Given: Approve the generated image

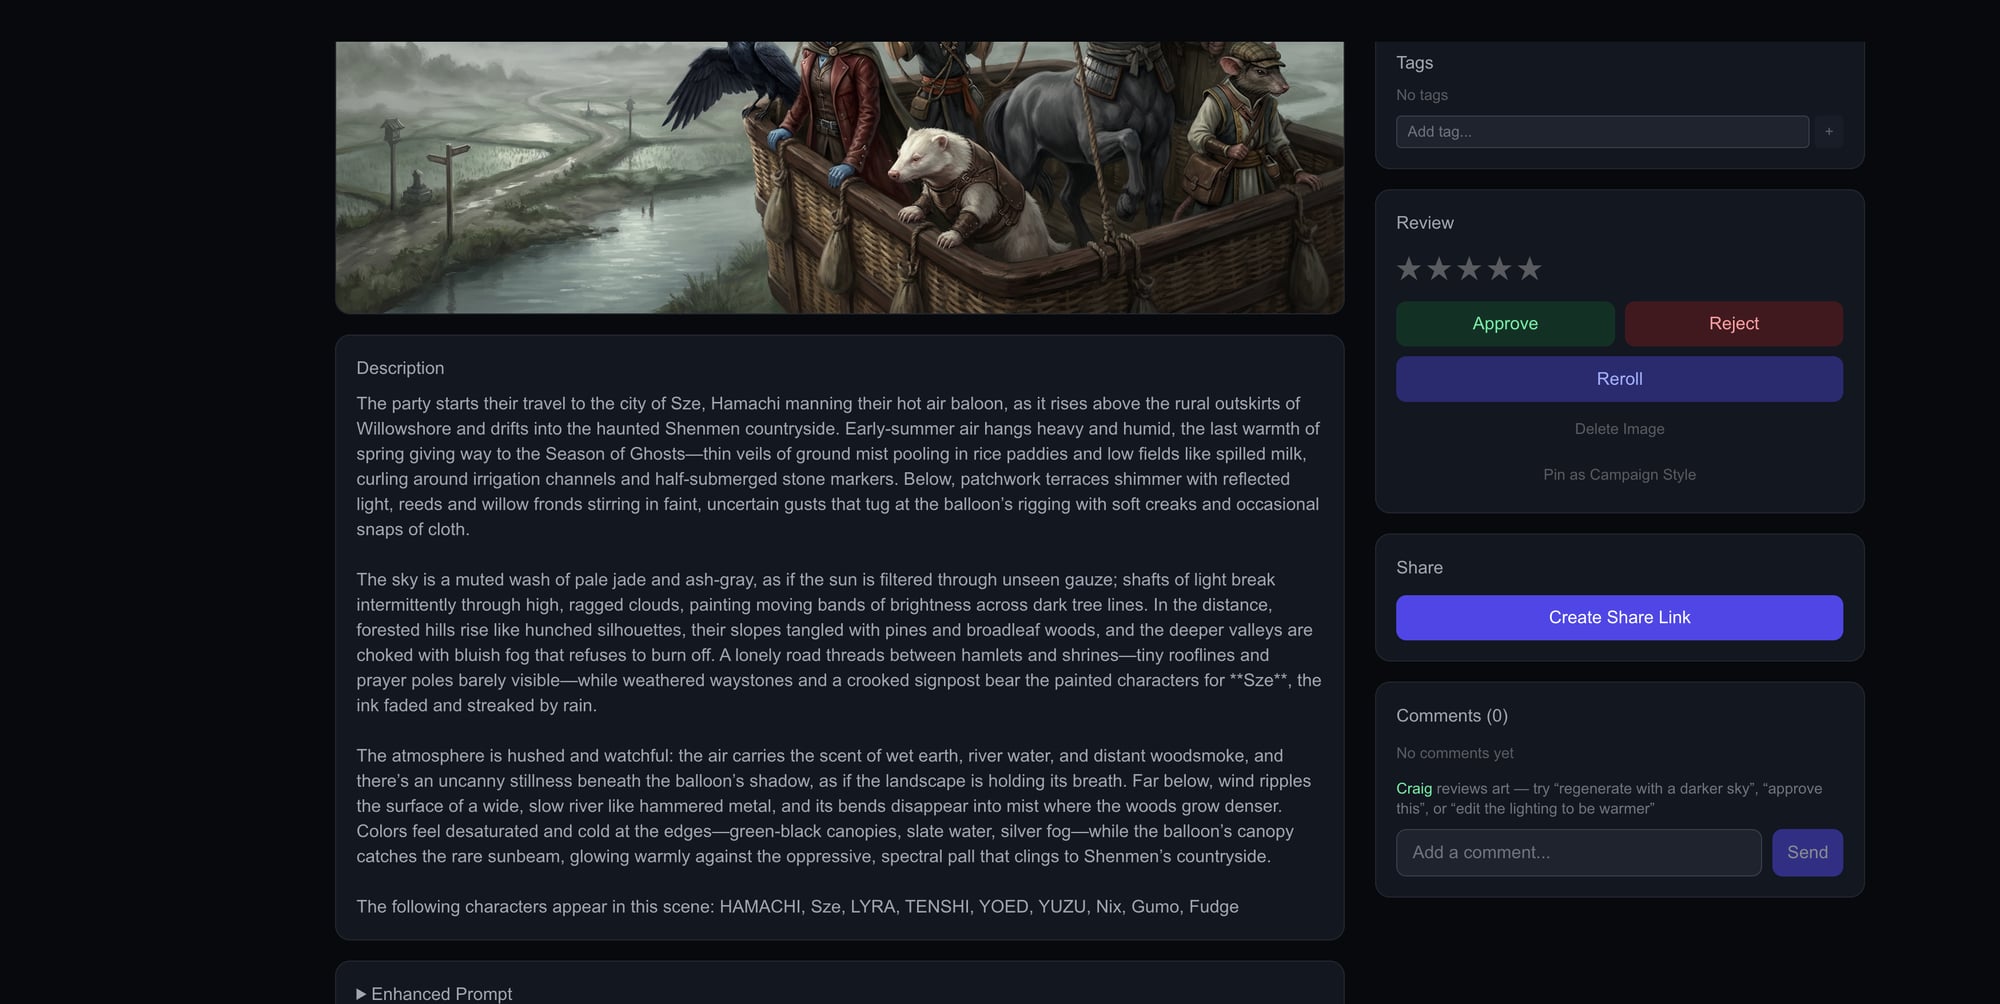Looking at the screenshot, I should click(x=1505, y=323).
